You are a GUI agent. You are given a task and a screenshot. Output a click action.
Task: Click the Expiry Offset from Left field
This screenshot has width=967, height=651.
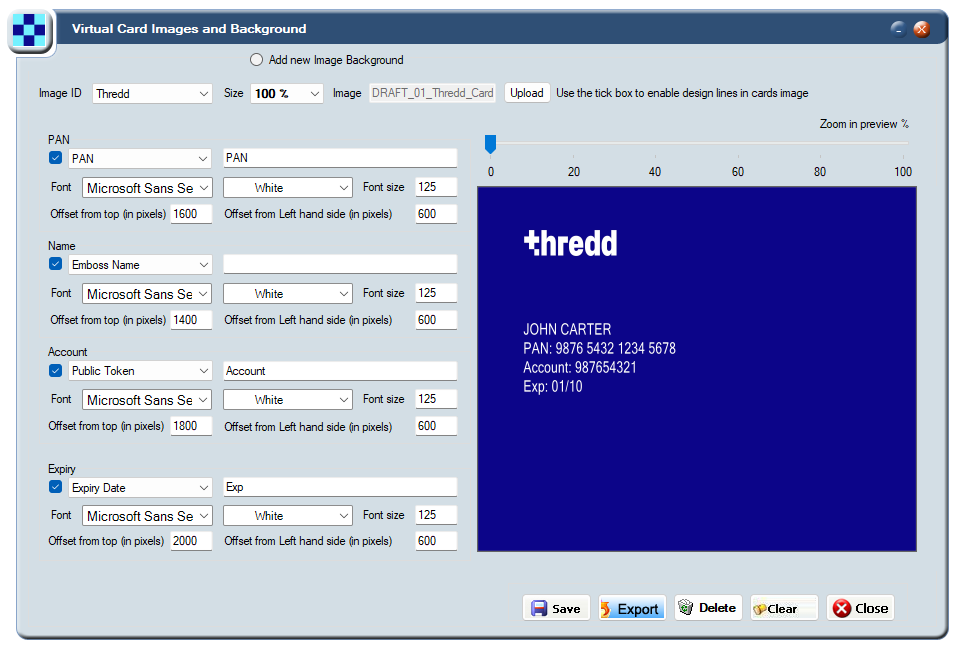436,541
